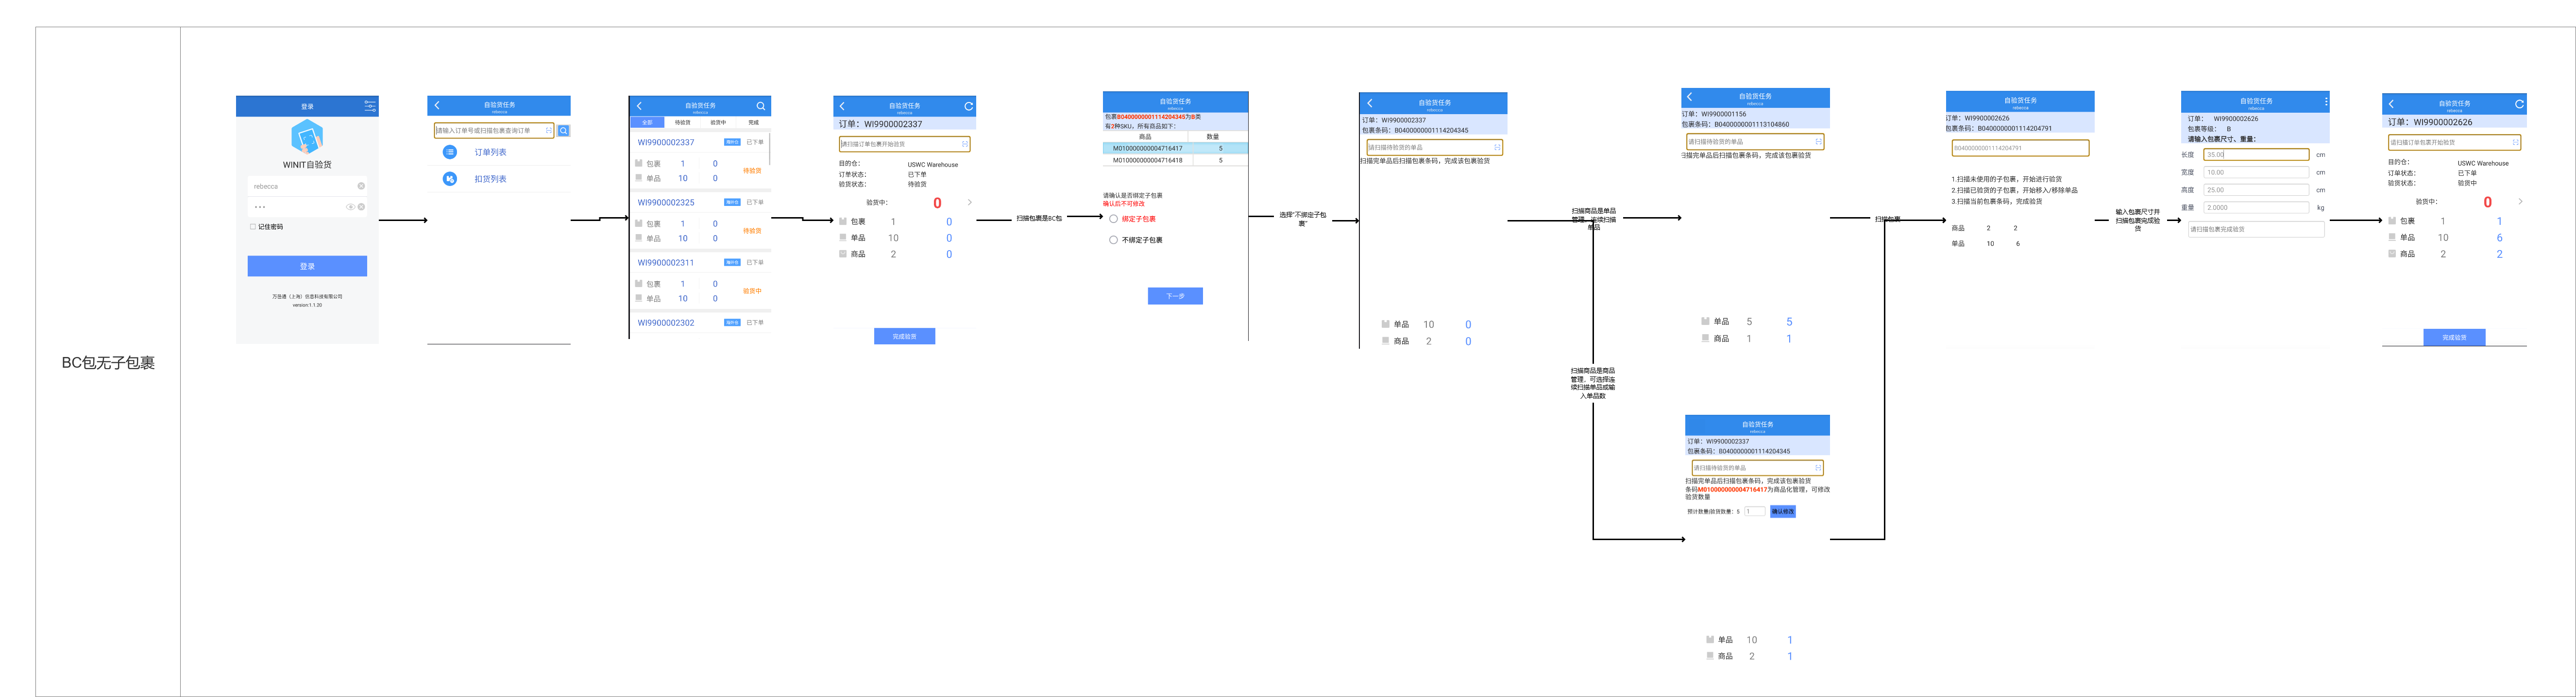Focus the 请扫描包裹完成验货 field
The image size is (2576, 697).
coord(2256,229)
